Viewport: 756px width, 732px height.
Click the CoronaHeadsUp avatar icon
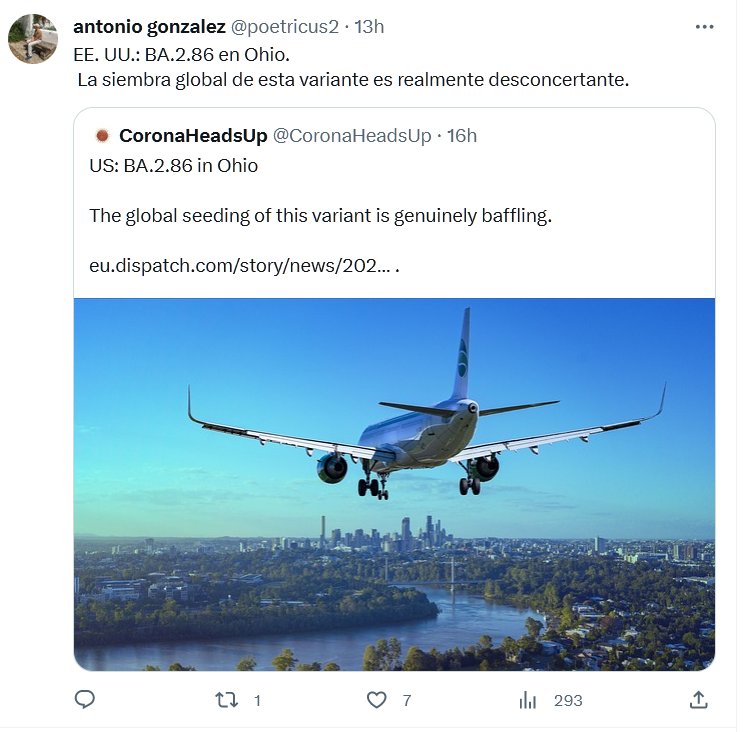pyautogui.click(x=101, y=136)
